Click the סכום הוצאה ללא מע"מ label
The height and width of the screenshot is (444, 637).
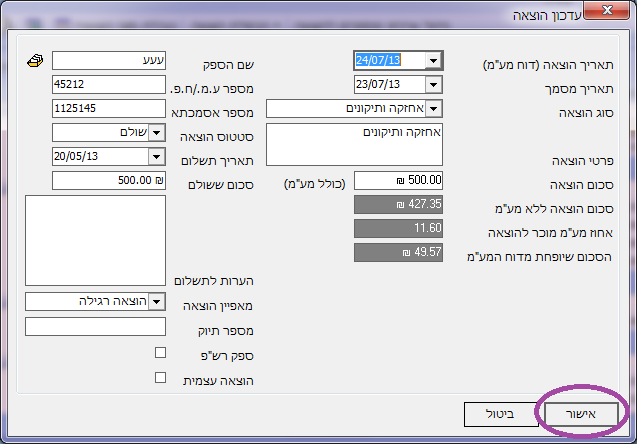(x=555, y=209)
